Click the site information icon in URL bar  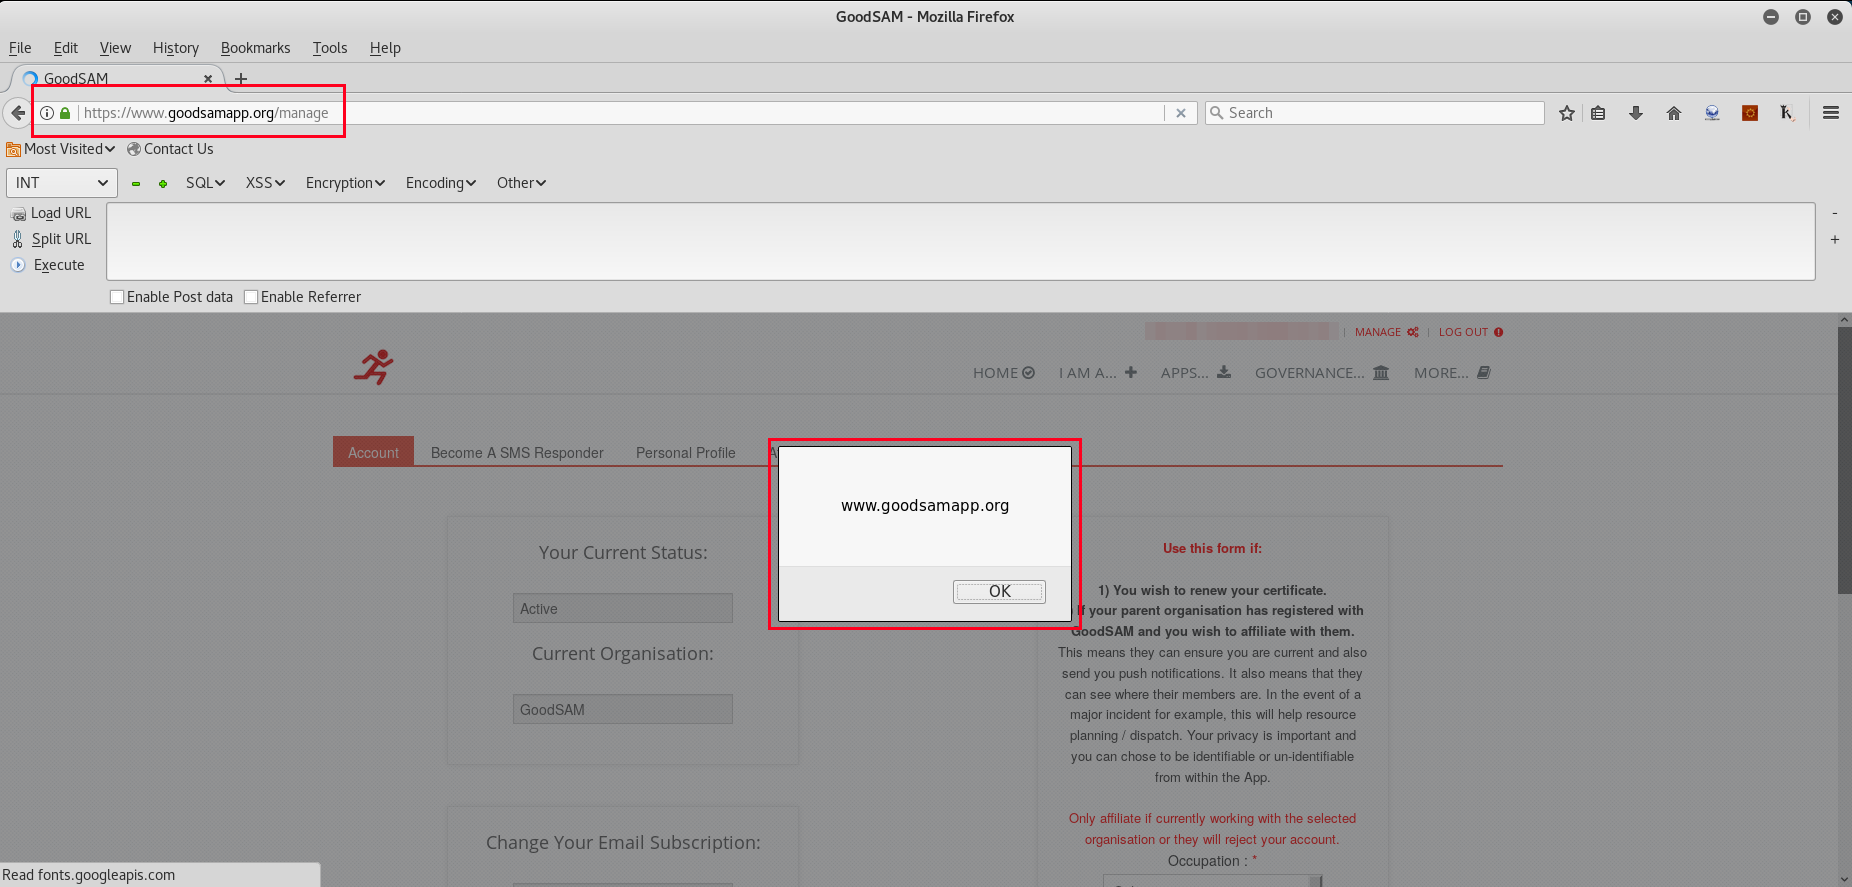(47, 113)
